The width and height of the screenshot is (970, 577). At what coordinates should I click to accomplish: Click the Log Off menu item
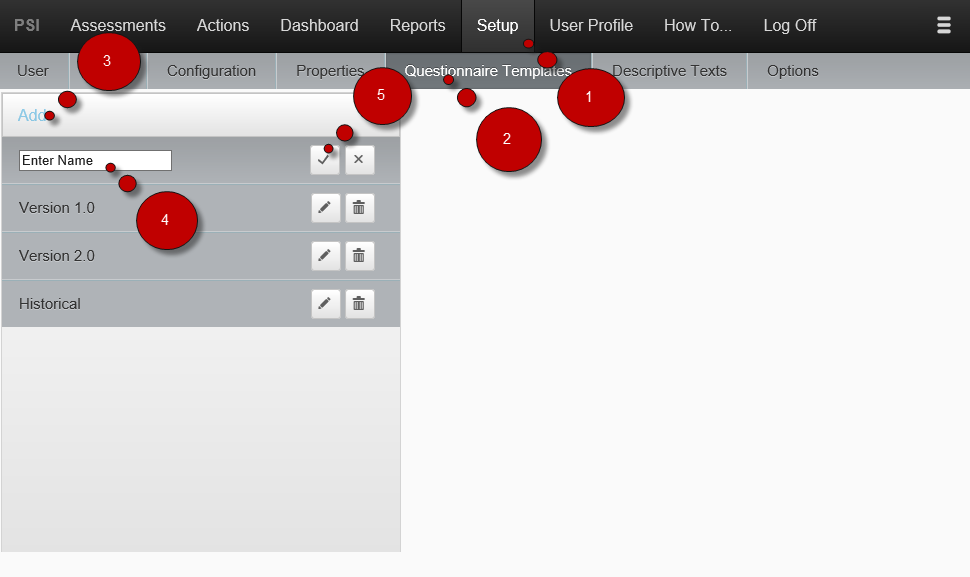point(789,25)
